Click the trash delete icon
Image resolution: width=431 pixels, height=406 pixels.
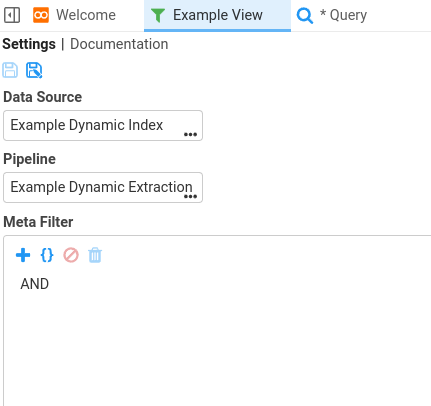pyautogui.click(x=95, y=255)
